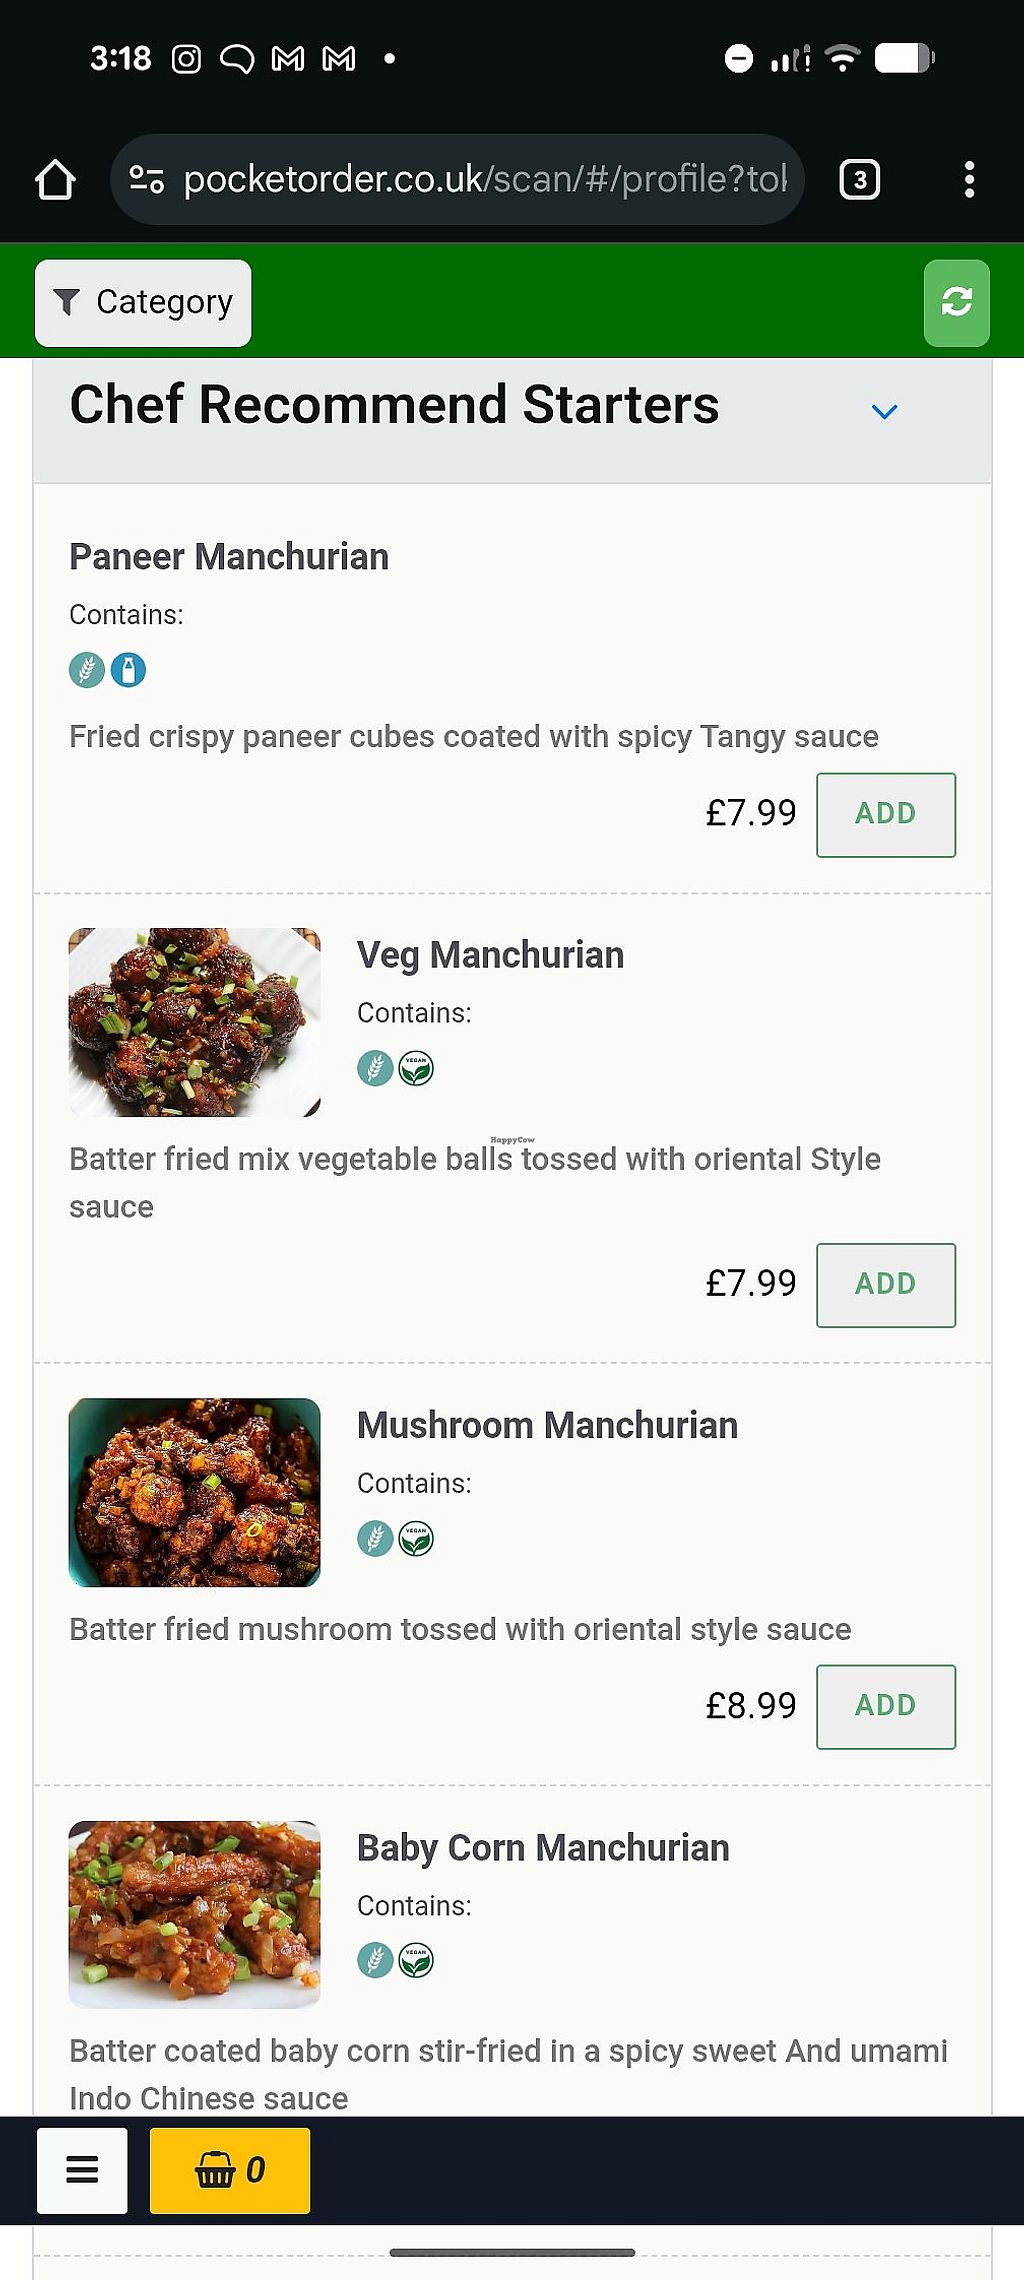This screenshot has width=1024, height=2280.
Task: Open the yellow basket cart
Action: point(229,2170)
